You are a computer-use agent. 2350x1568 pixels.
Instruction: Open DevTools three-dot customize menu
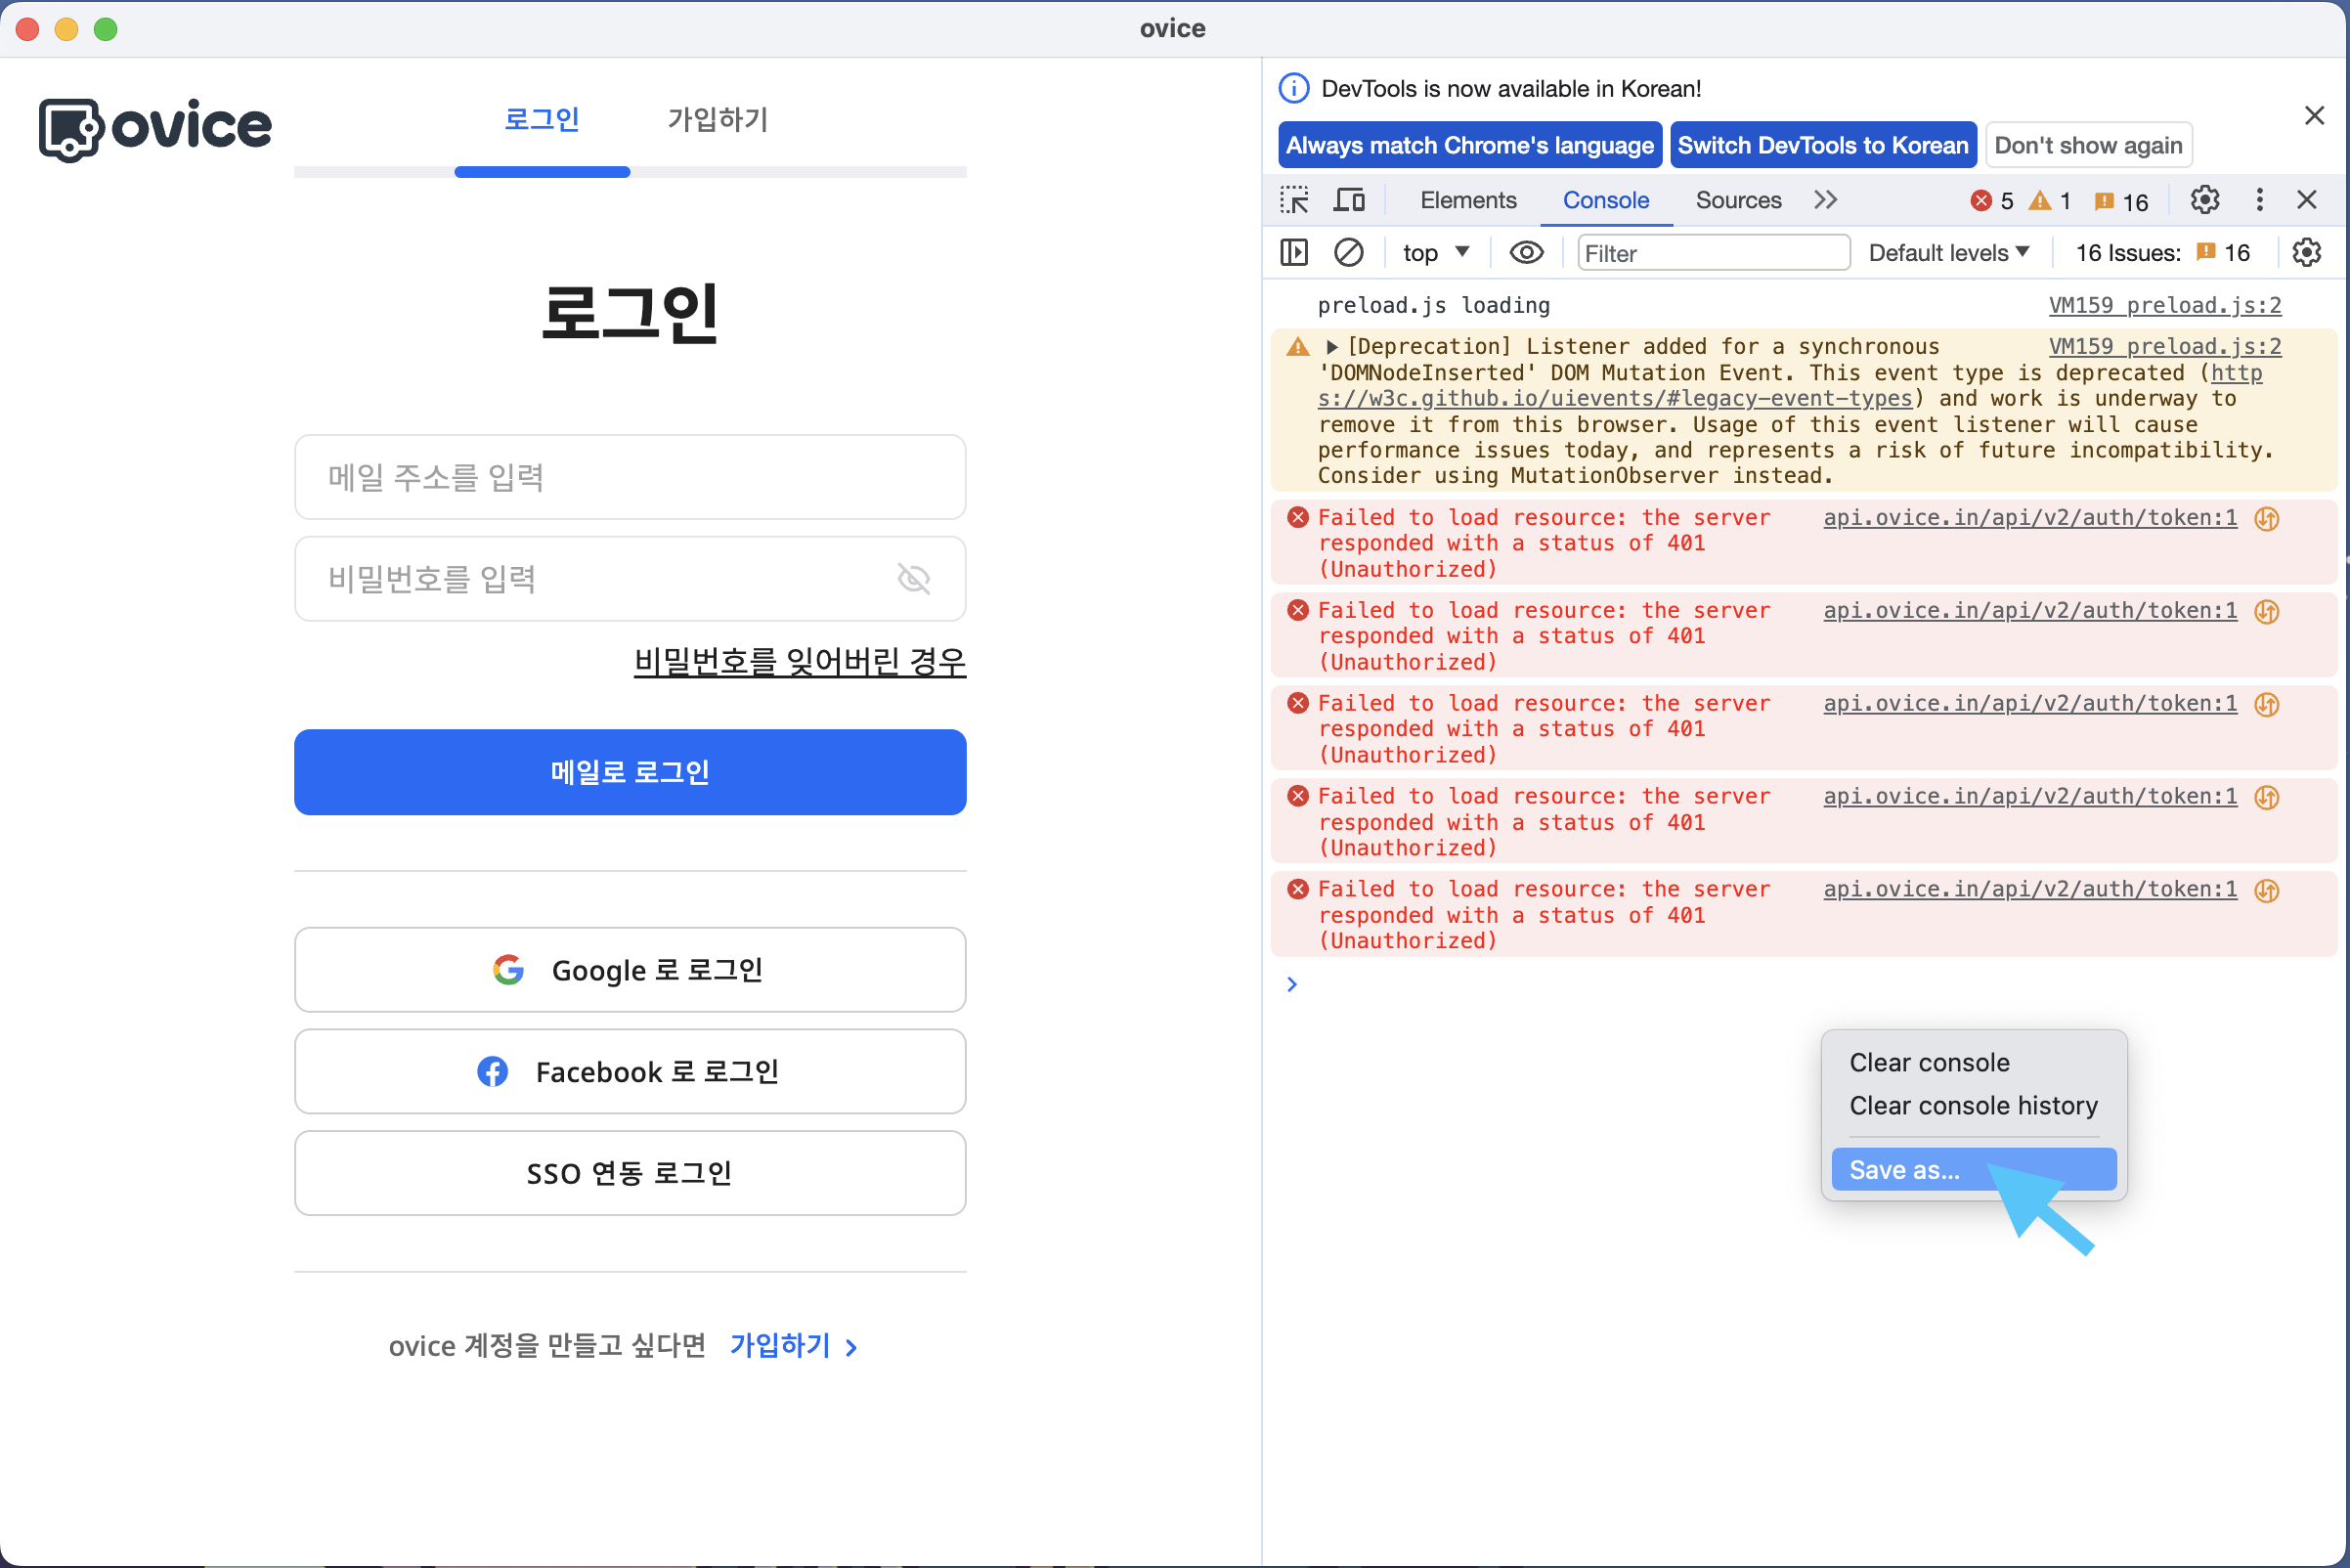pyautogui.click(x=2259, y=200)
